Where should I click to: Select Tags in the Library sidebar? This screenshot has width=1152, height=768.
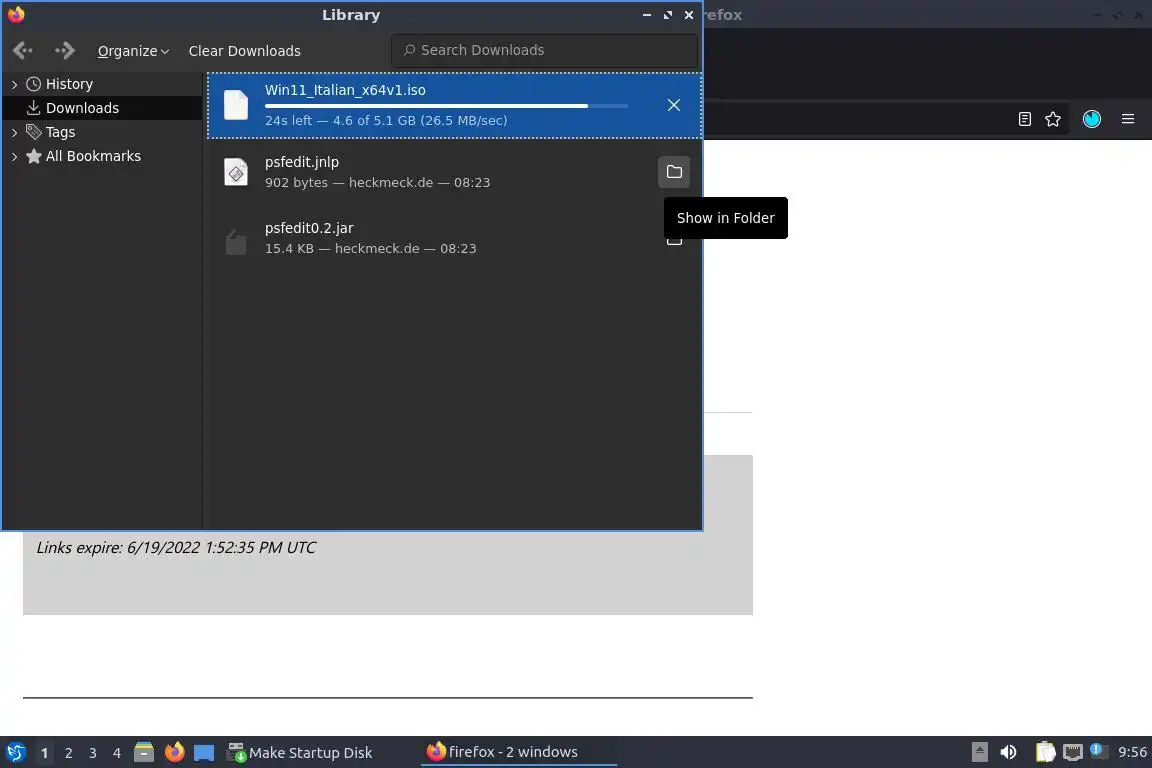[x=60, y=132]
